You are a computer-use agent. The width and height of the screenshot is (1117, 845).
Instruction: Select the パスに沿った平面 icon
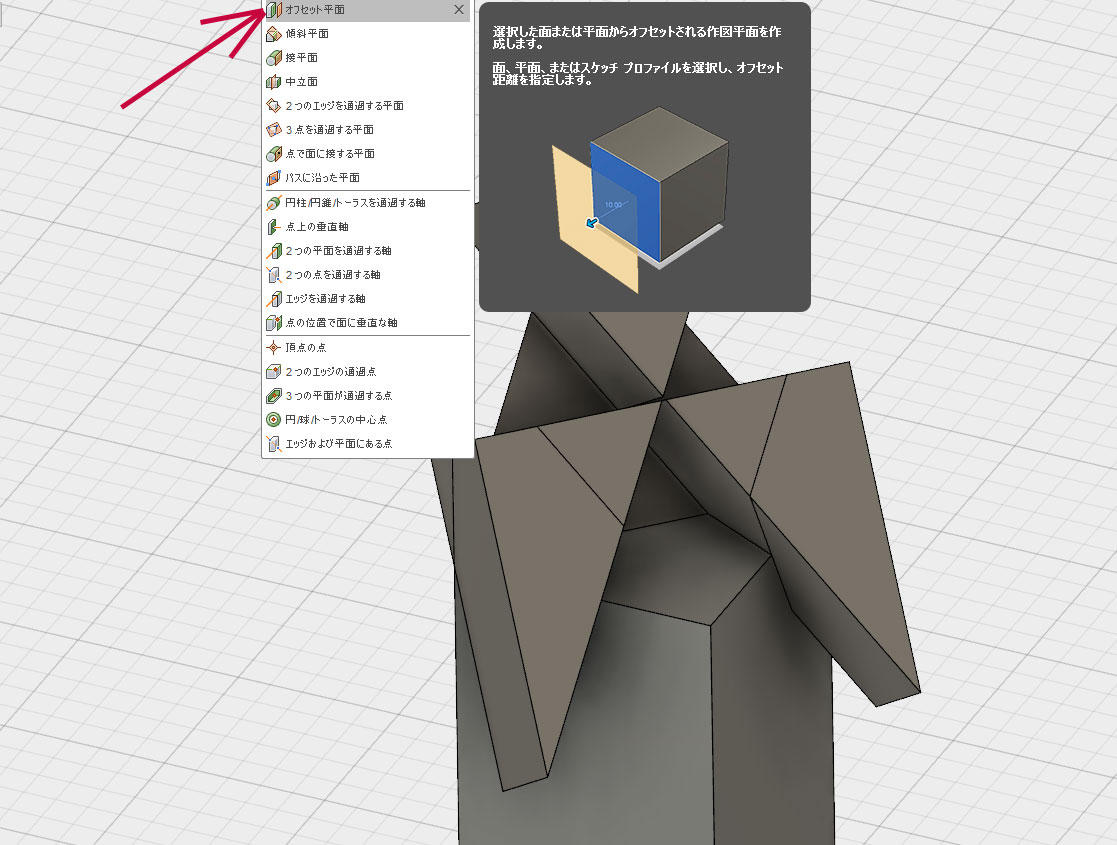274,178
